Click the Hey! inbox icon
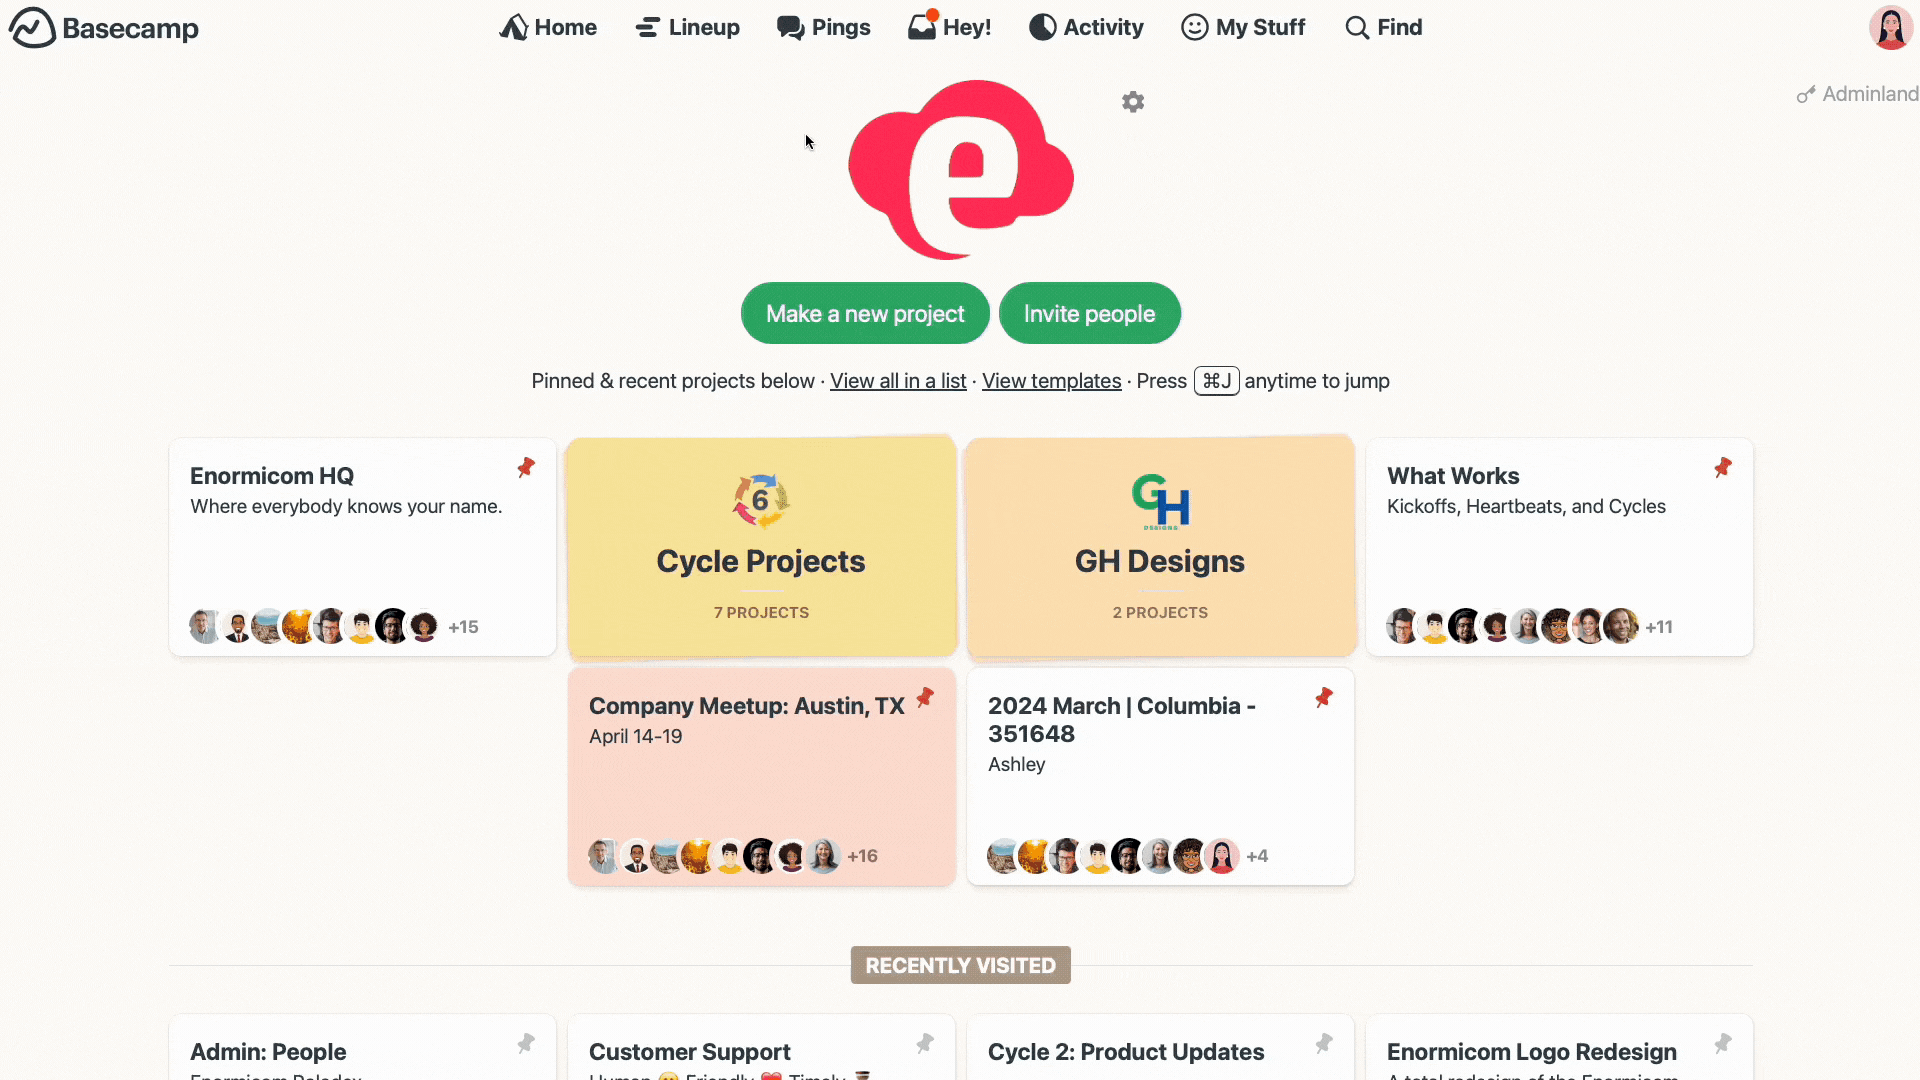This screenshot has height=1080, width=1920. point(922,27)
